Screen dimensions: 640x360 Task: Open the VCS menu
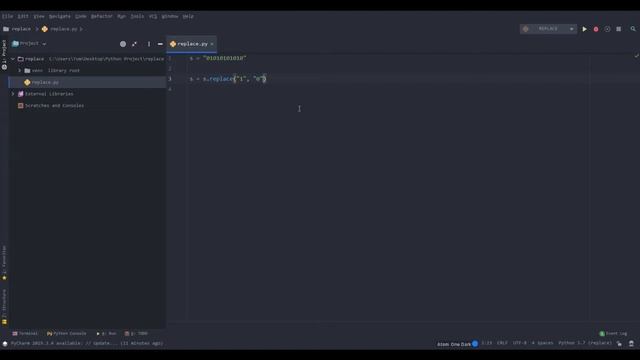tap(153, 16)
